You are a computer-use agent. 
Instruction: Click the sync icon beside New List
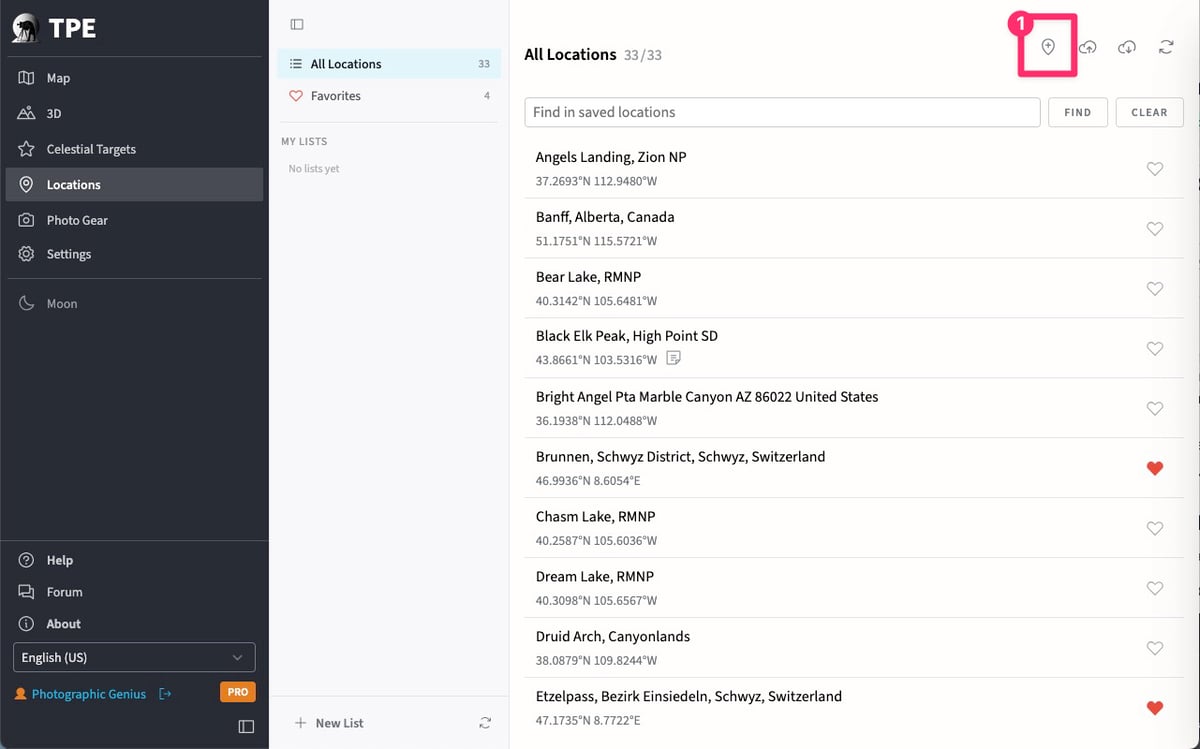[485, 723]
